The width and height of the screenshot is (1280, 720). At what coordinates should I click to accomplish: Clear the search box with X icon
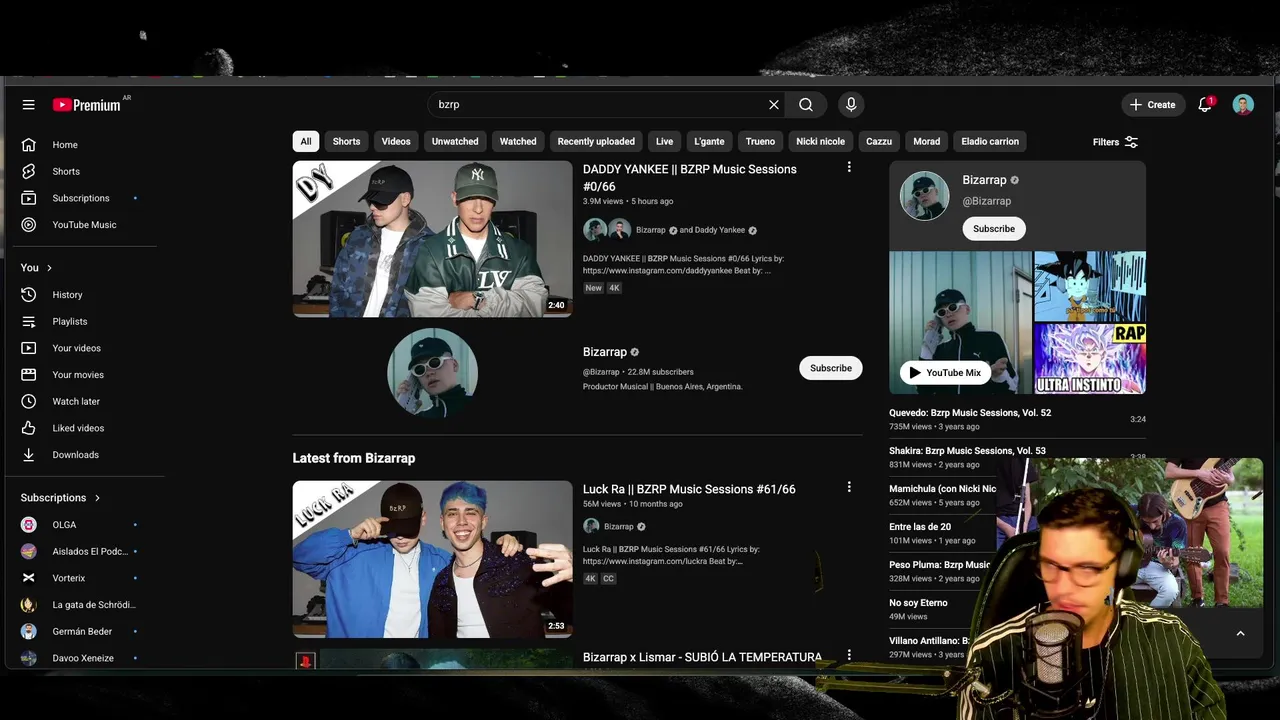(773, 104)
